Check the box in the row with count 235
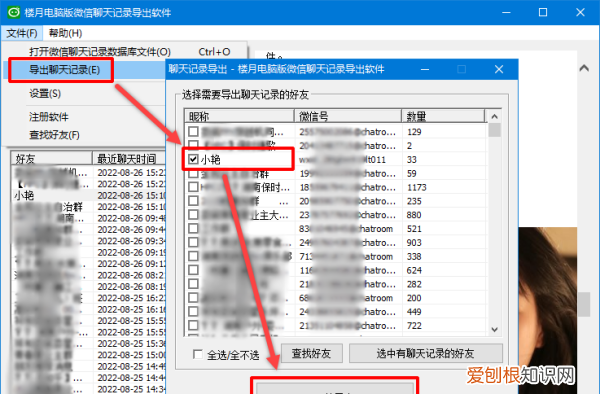Image resolution: width=600 pixels, height=394 pixels. 193,201
